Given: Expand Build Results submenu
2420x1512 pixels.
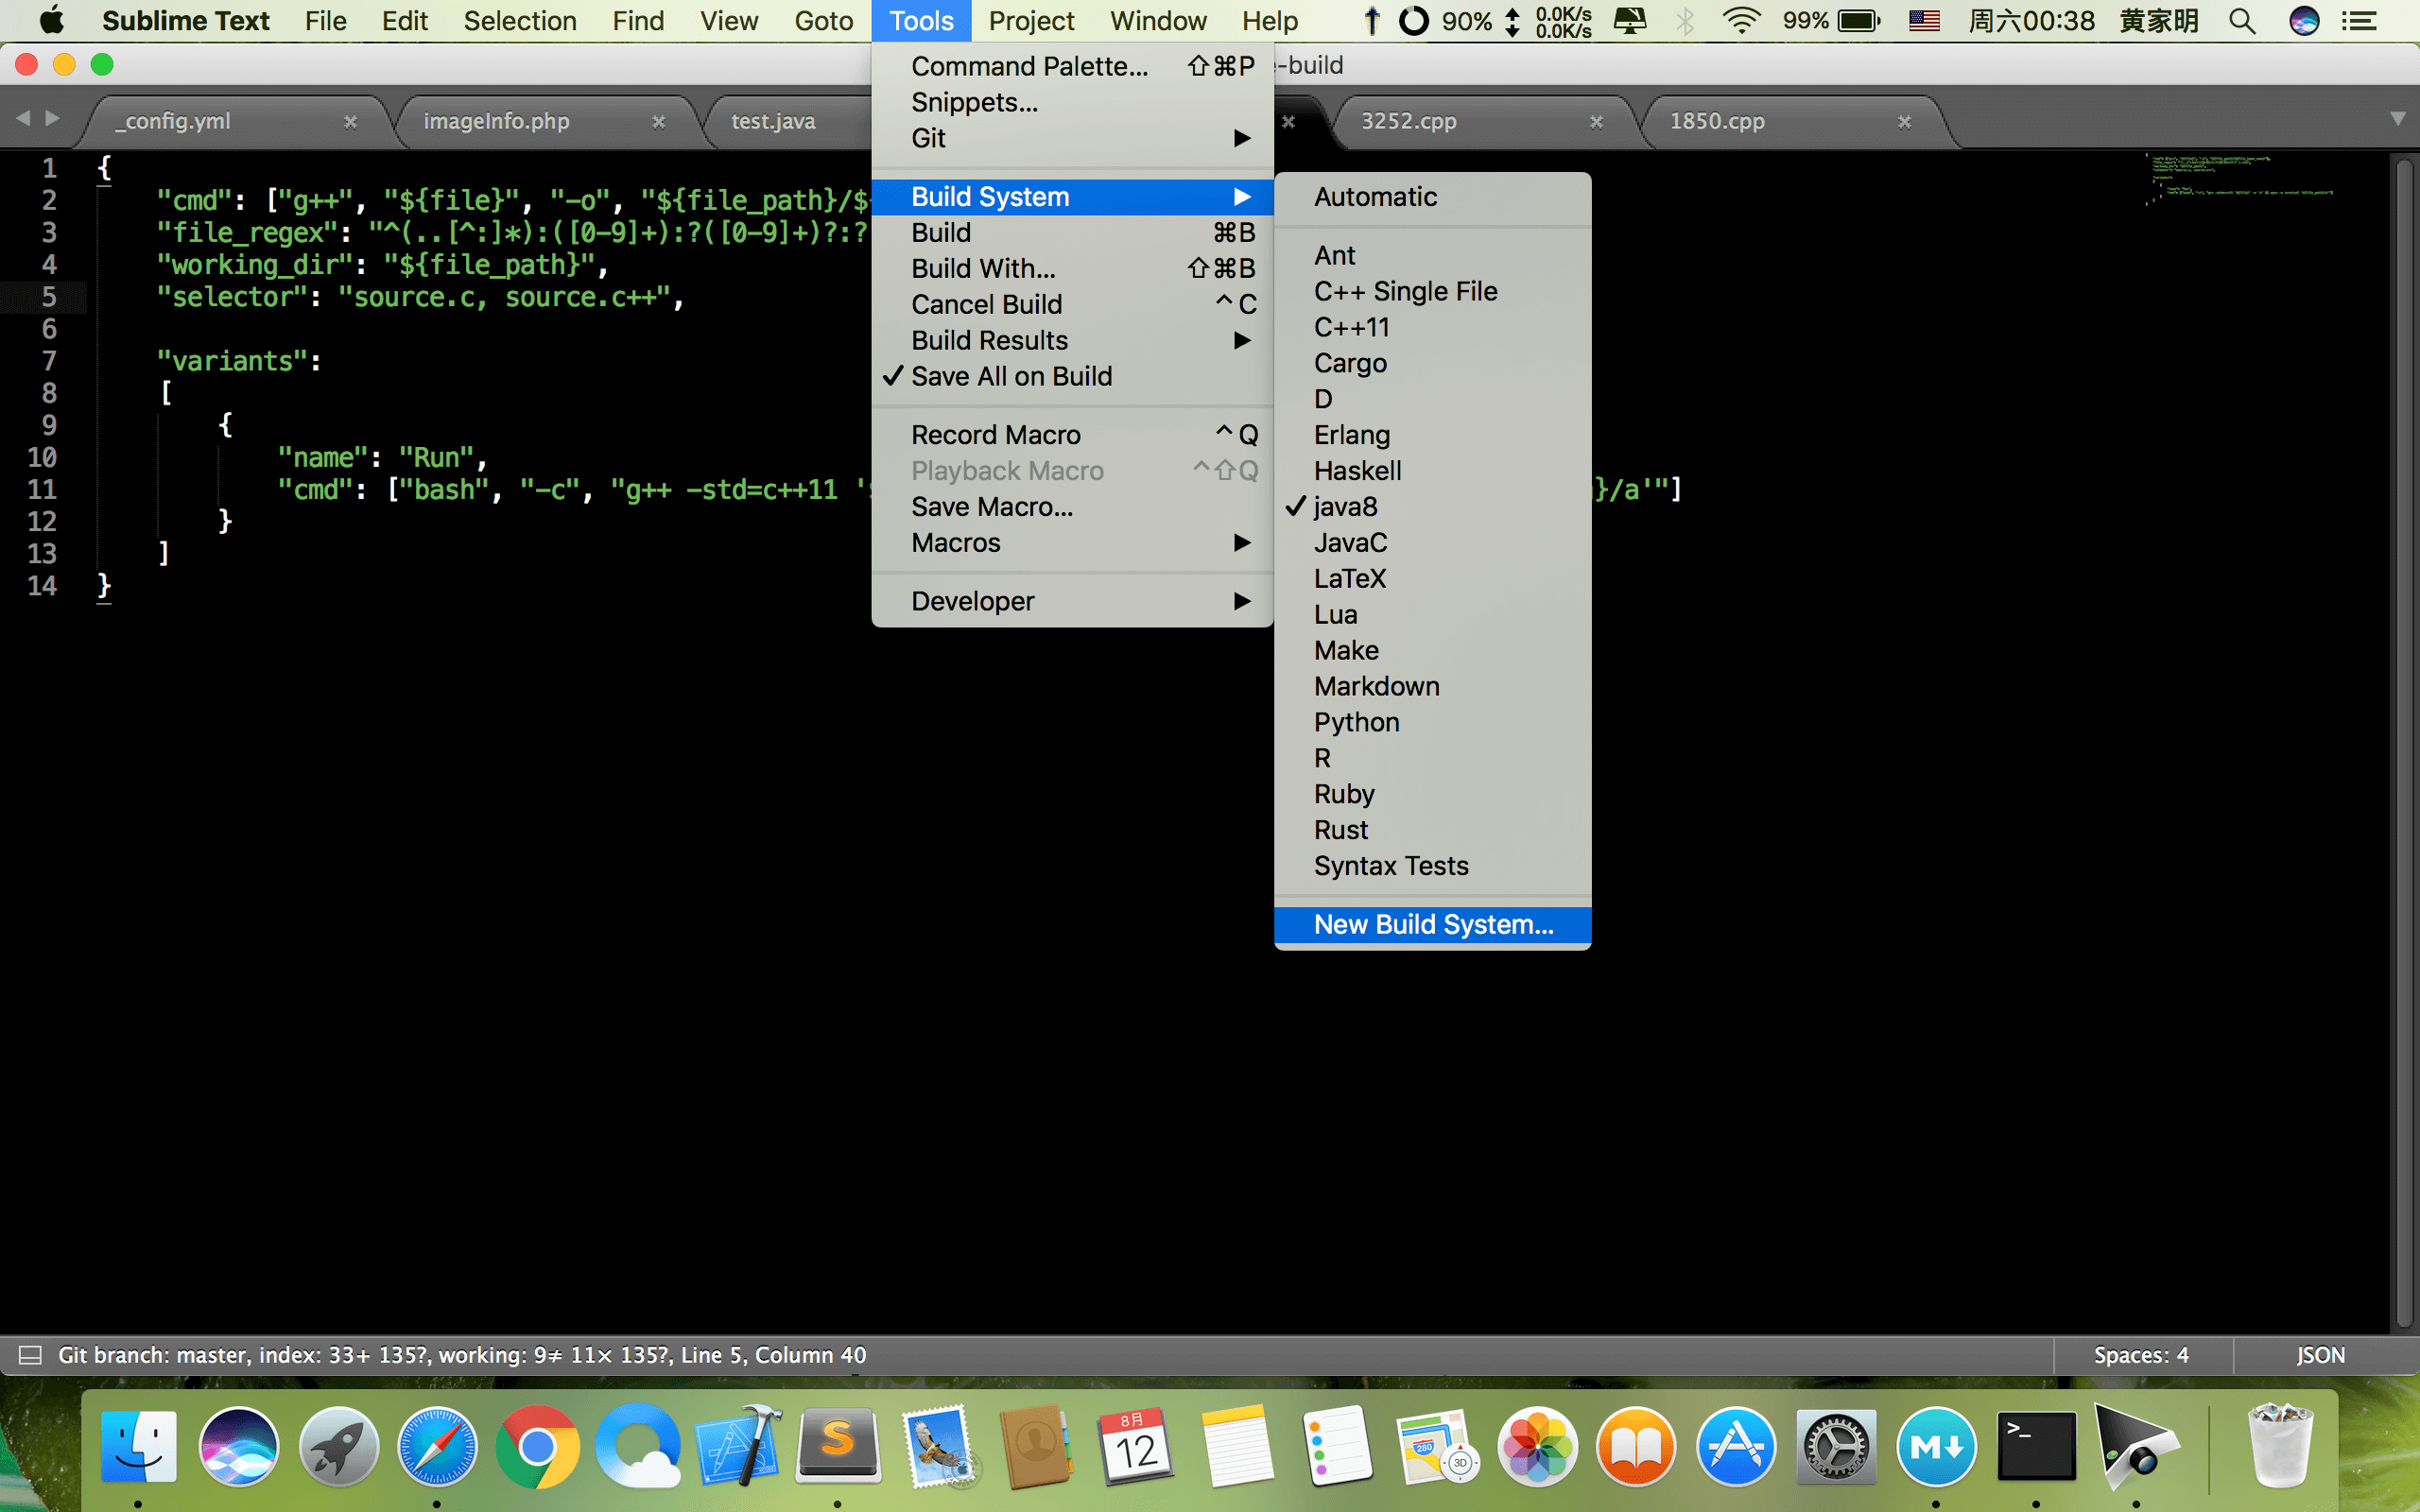Looking at the screenshot, I should pyautogui.click(x=1072, y=340).
